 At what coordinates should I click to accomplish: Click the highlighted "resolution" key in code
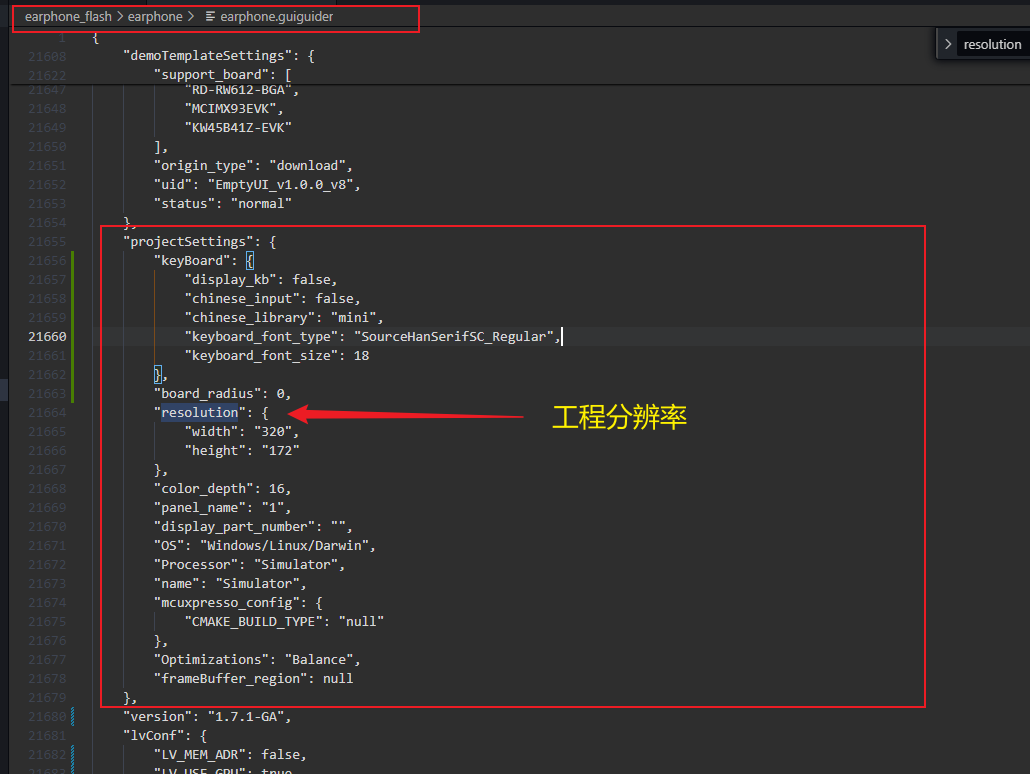(x=200, y=413)
